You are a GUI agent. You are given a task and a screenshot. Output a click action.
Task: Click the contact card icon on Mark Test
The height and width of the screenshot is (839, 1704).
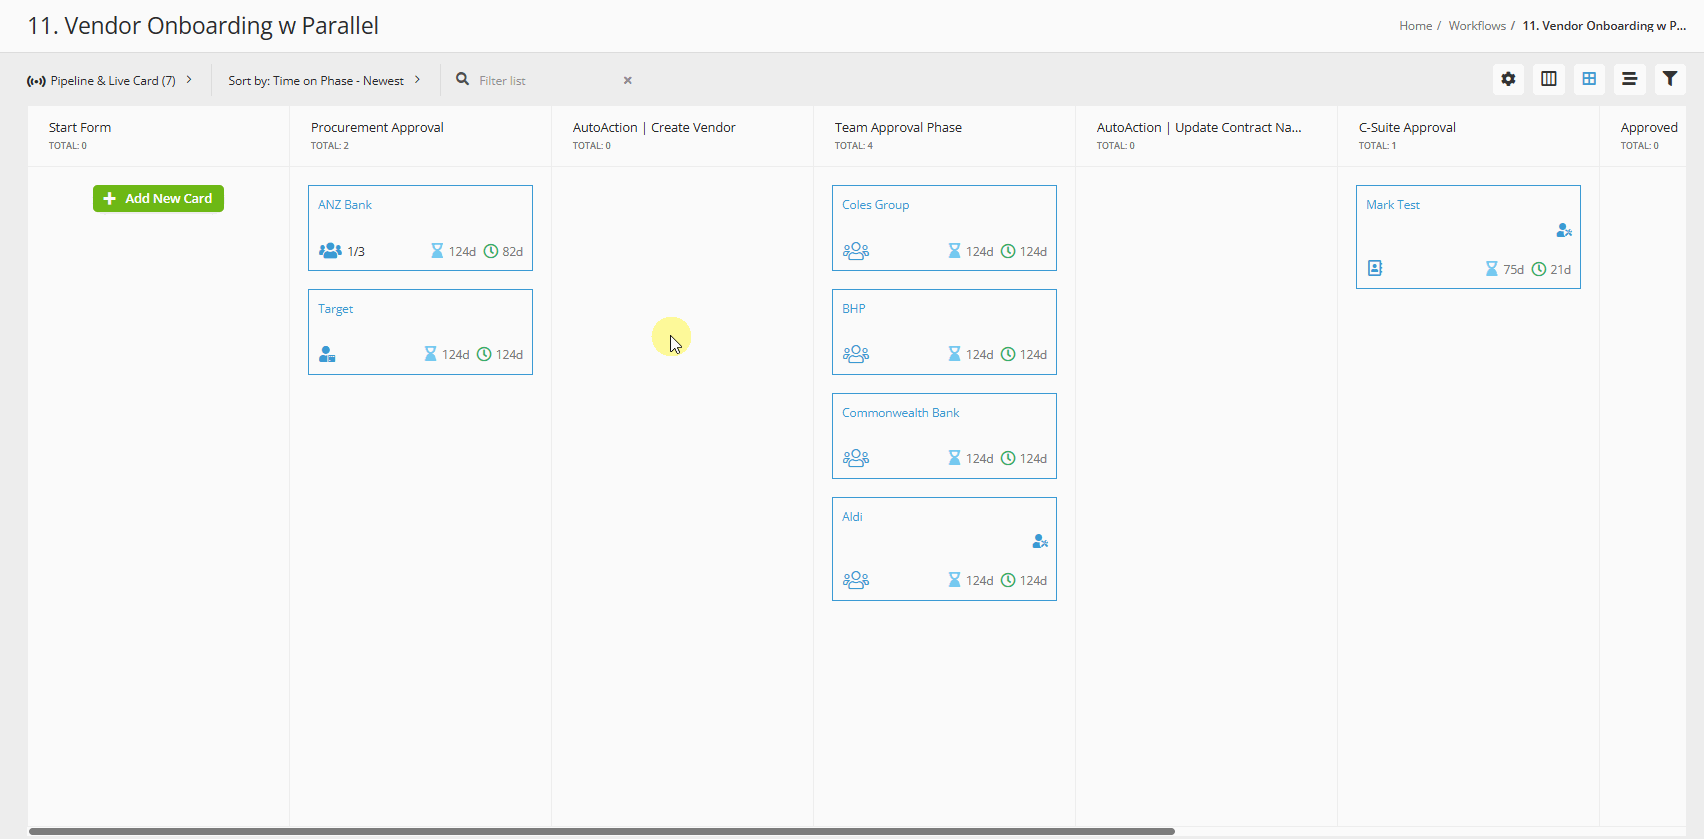(1375, 268)
